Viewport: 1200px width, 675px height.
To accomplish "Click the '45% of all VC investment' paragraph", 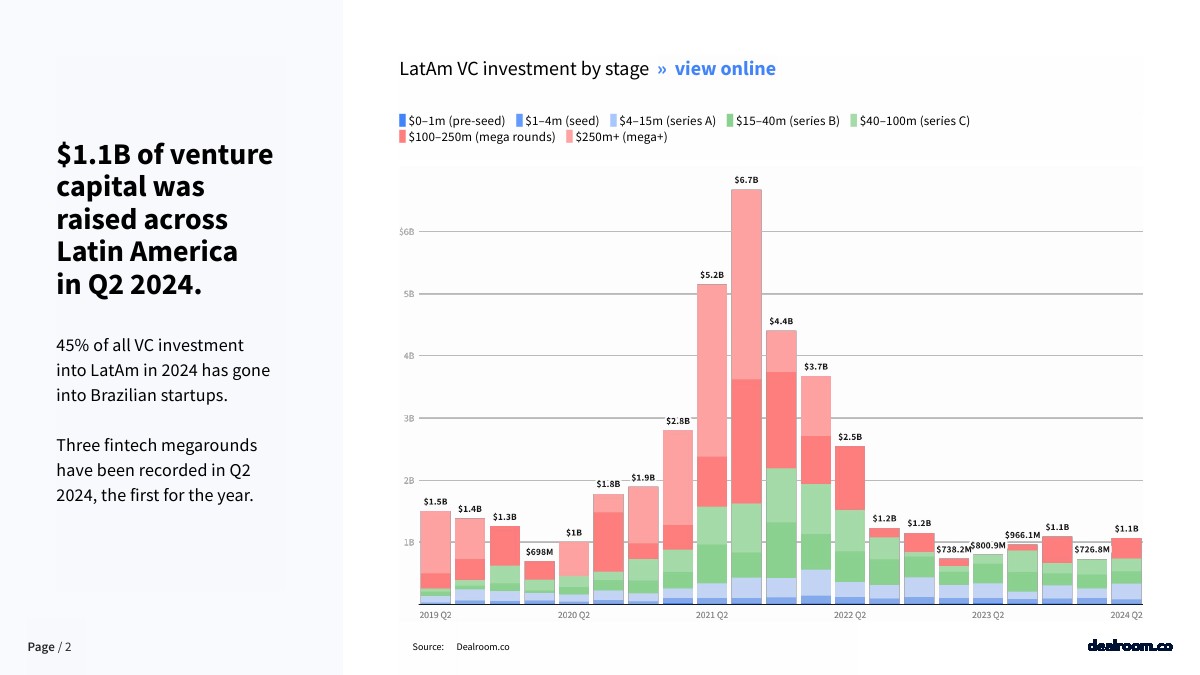I will (163, 370).
